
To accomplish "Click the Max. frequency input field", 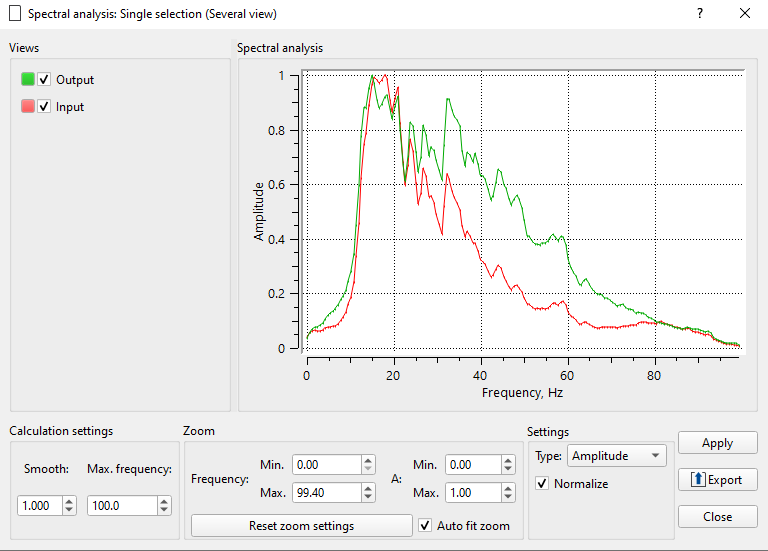I will point(122,505).
